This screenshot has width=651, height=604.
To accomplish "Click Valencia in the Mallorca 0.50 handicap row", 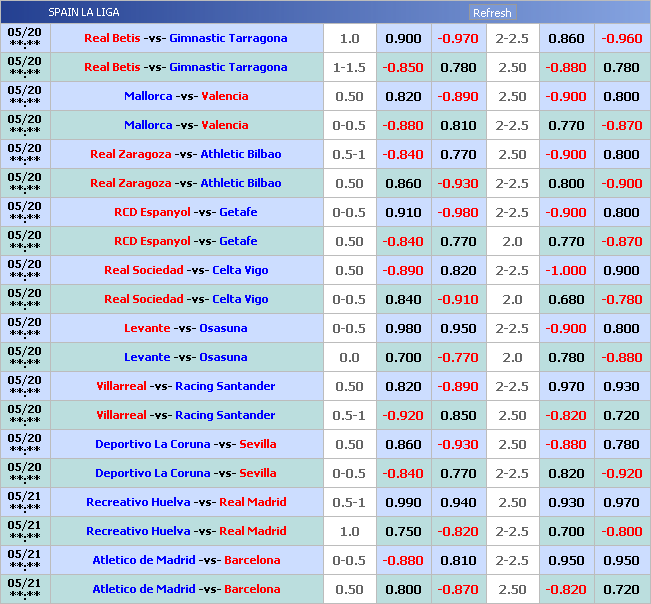I will point(224,97).
